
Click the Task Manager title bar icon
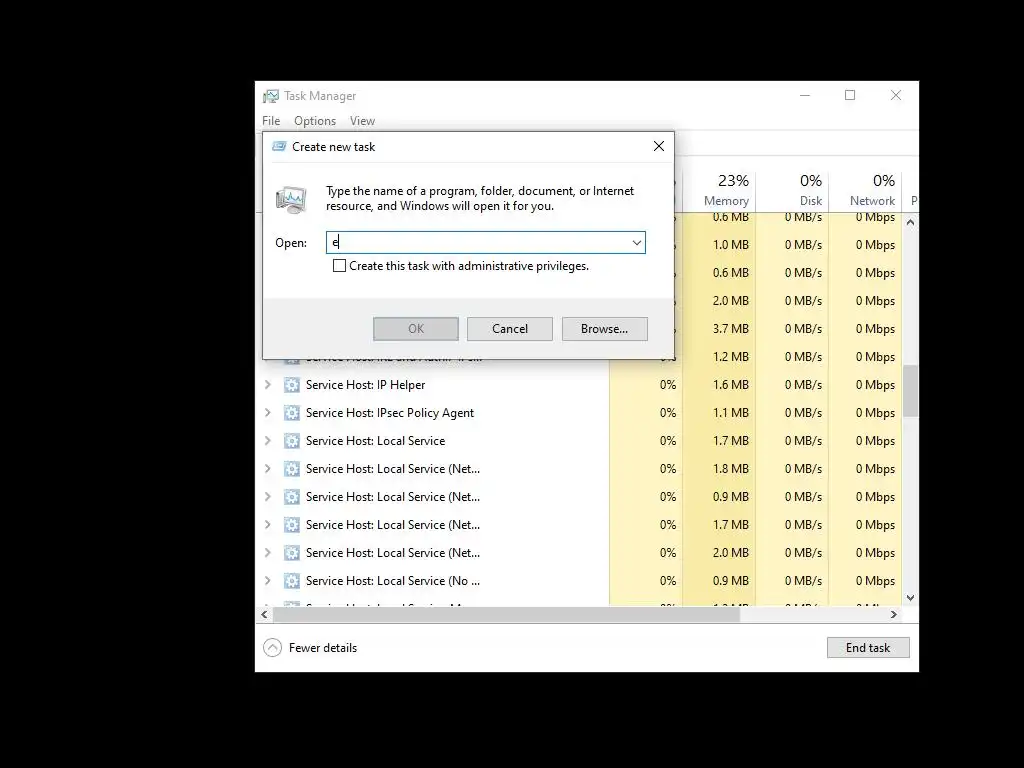(271, 96)
